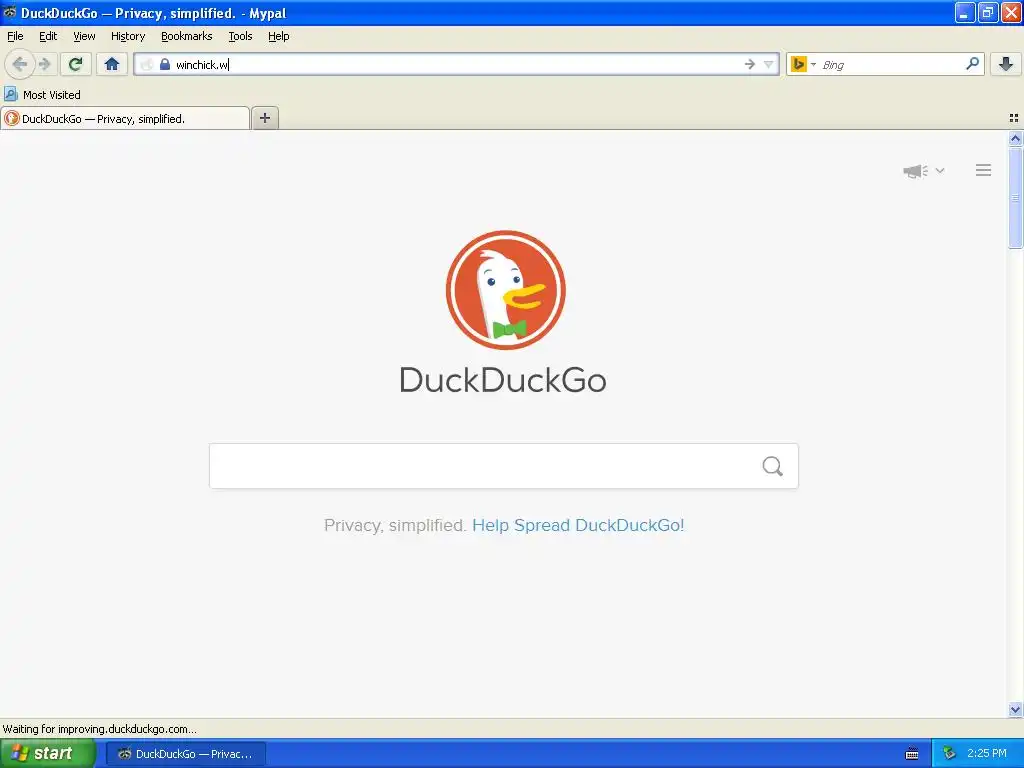Open the address bar history dropdown
The height and width of the screenshot is (768, 1024).
(x=769, y=64)
